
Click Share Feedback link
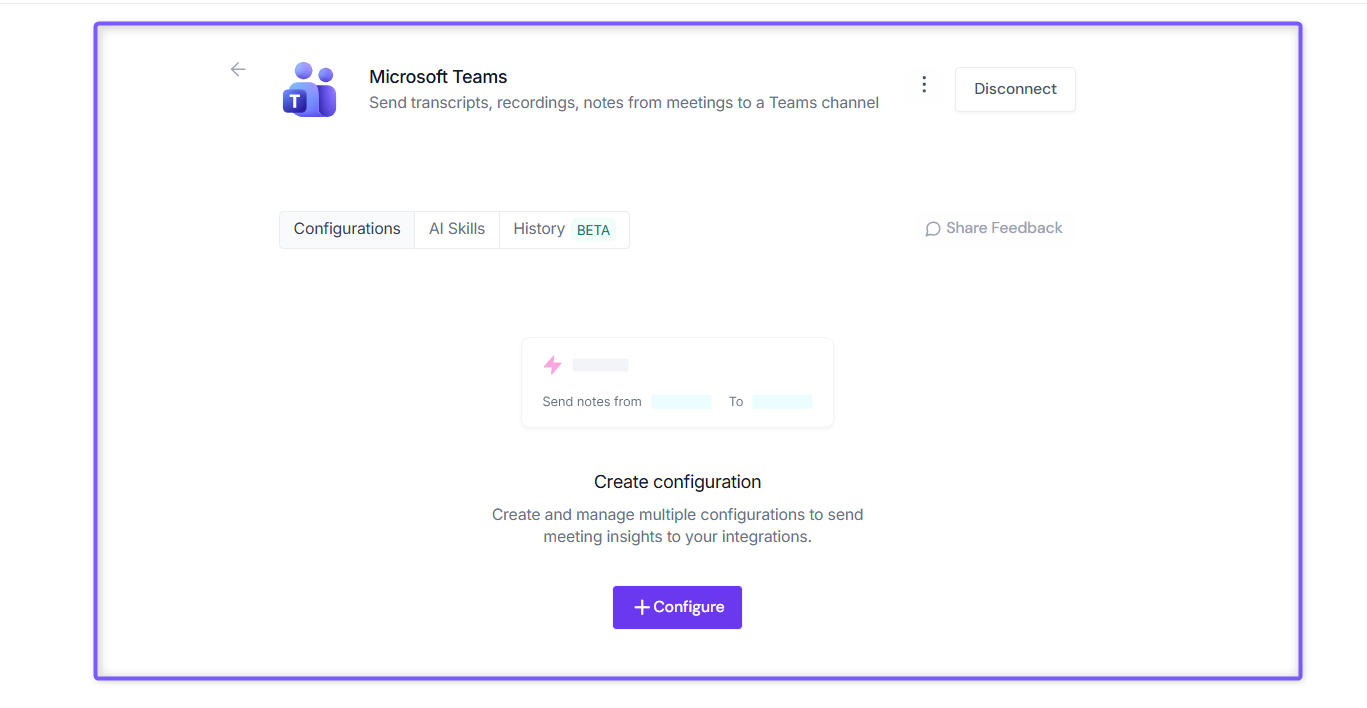tap(993, 228)
